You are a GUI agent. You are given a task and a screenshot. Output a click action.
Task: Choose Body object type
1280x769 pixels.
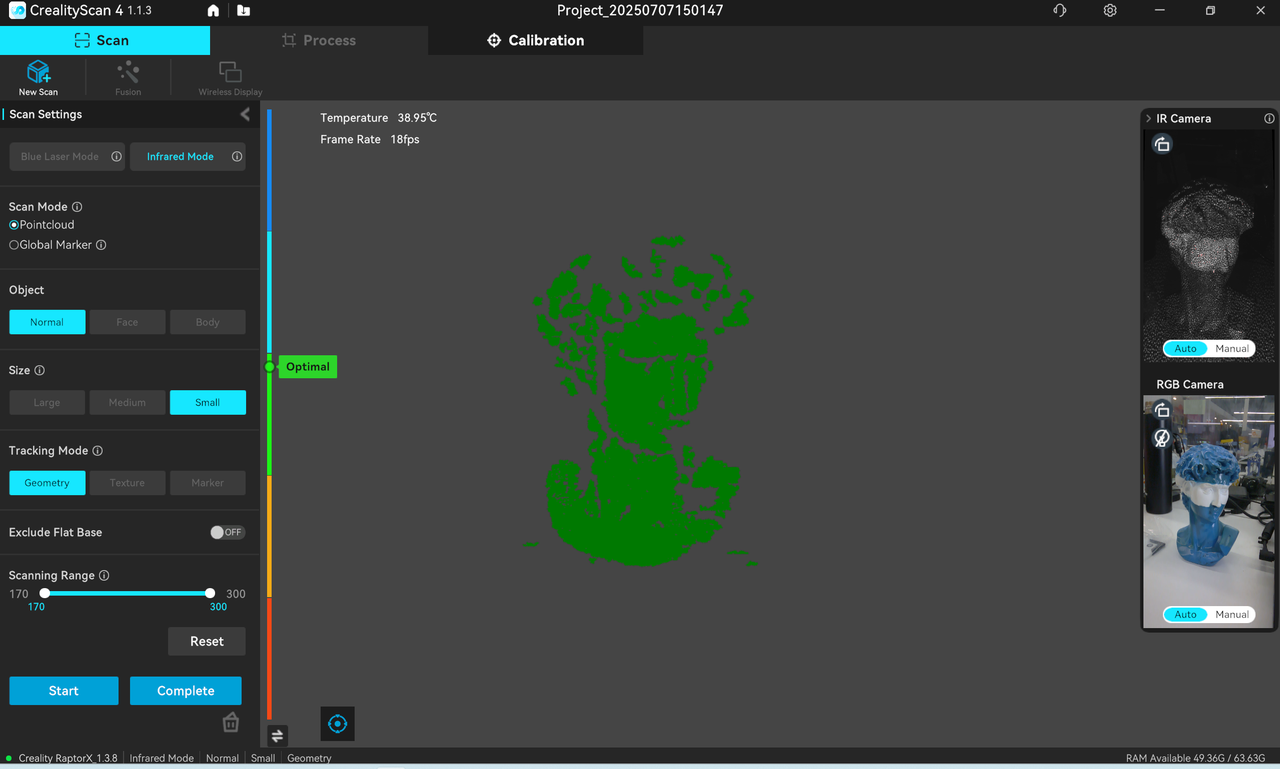coord(208,322)
